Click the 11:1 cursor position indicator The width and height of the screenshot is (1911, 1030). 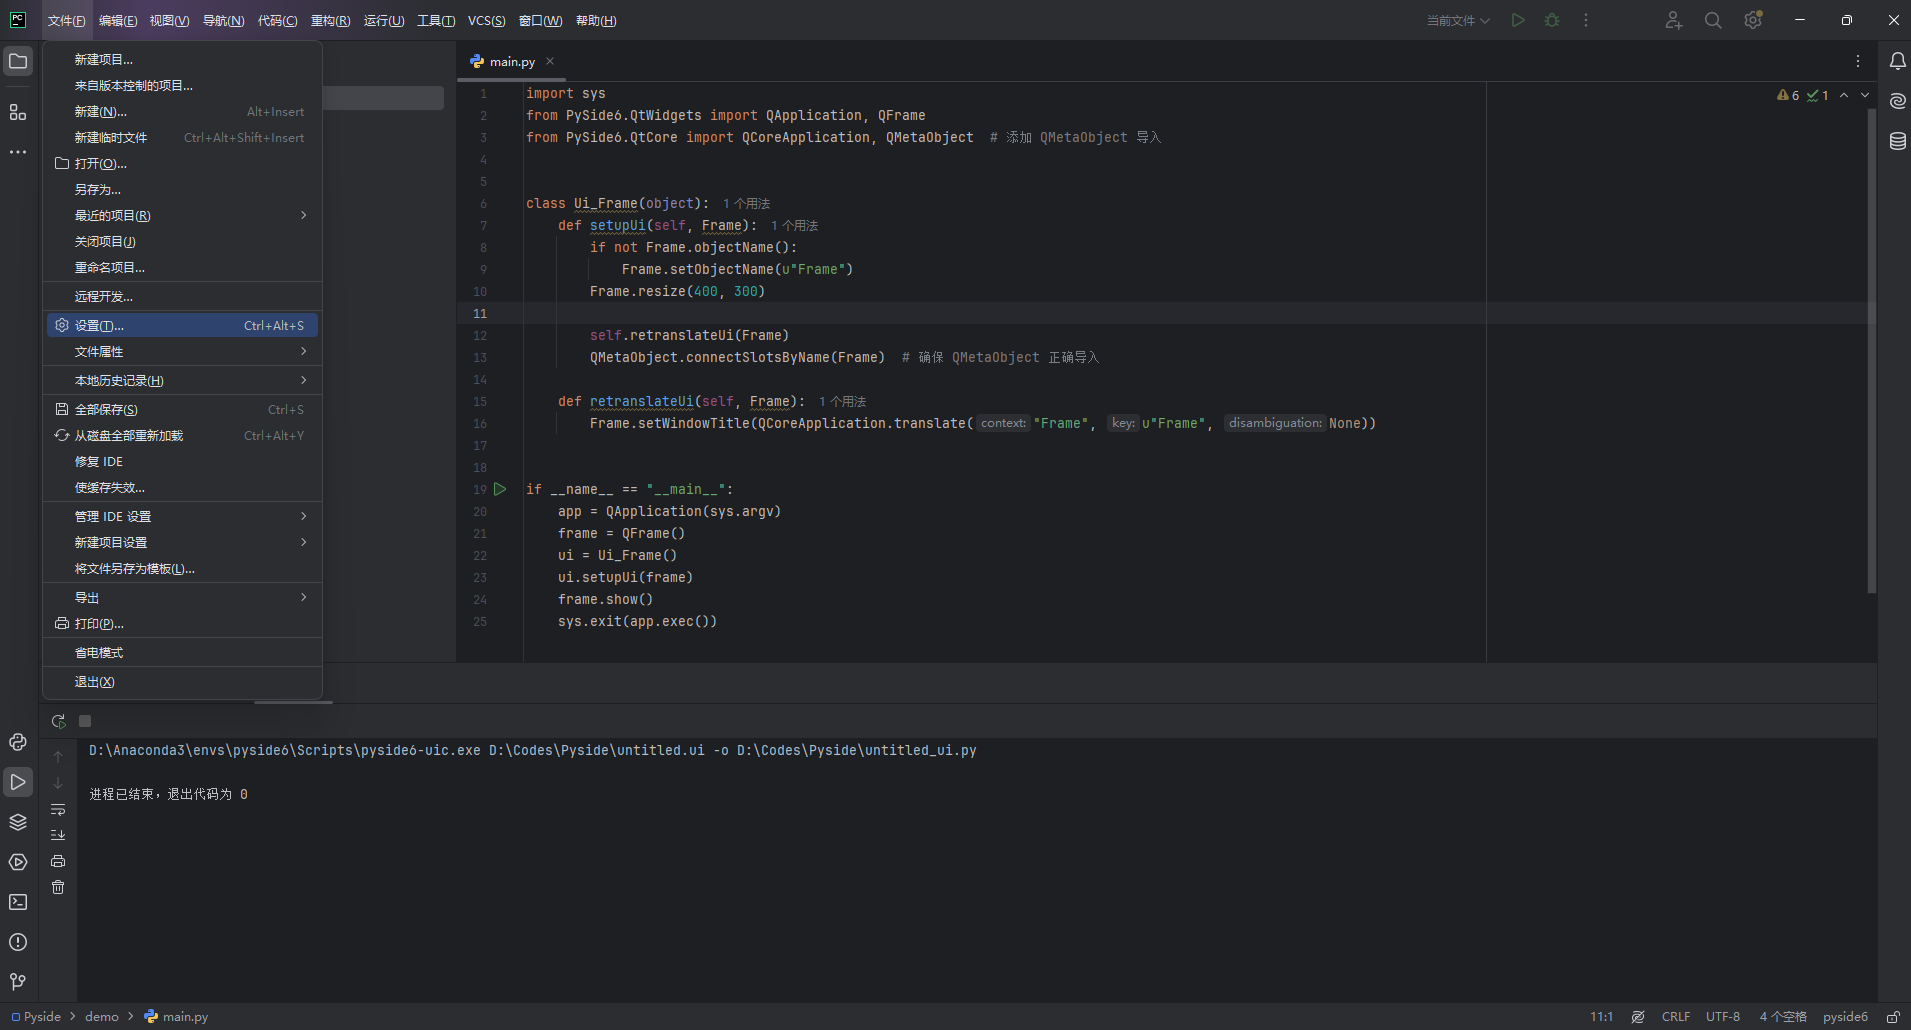pos(1601,1016)
